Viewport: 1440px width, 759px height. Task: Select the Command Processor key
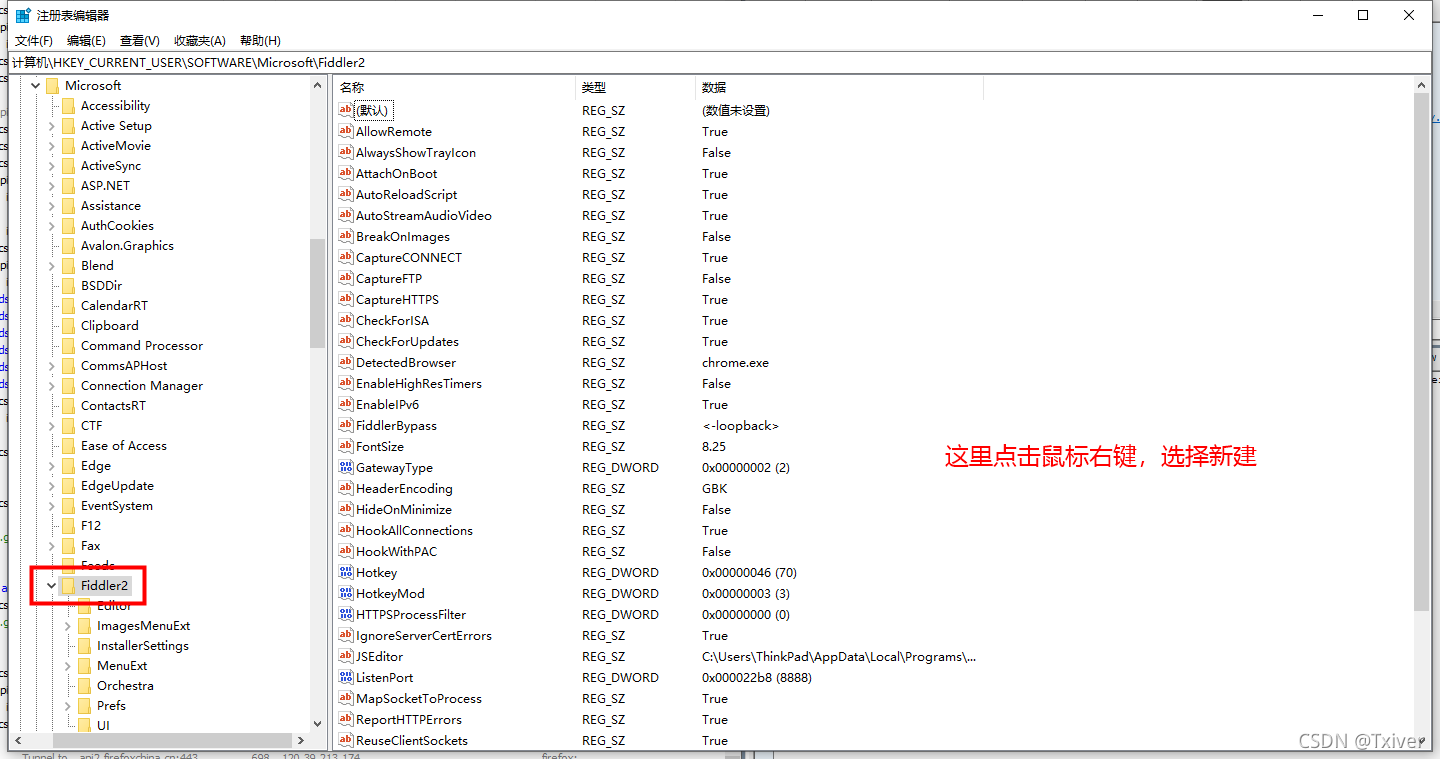[142, 345]
